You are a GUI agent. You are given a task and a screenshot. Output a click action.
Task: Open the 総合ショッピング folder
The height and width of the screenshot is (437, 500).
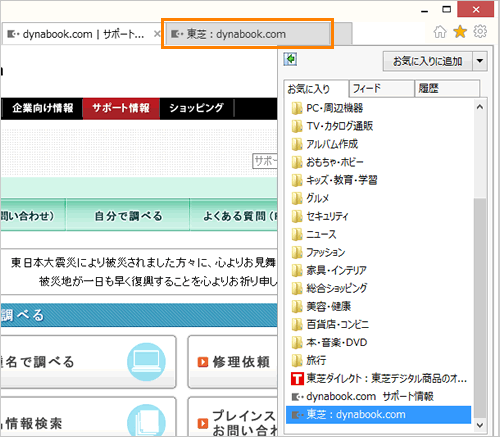(329, 288)
